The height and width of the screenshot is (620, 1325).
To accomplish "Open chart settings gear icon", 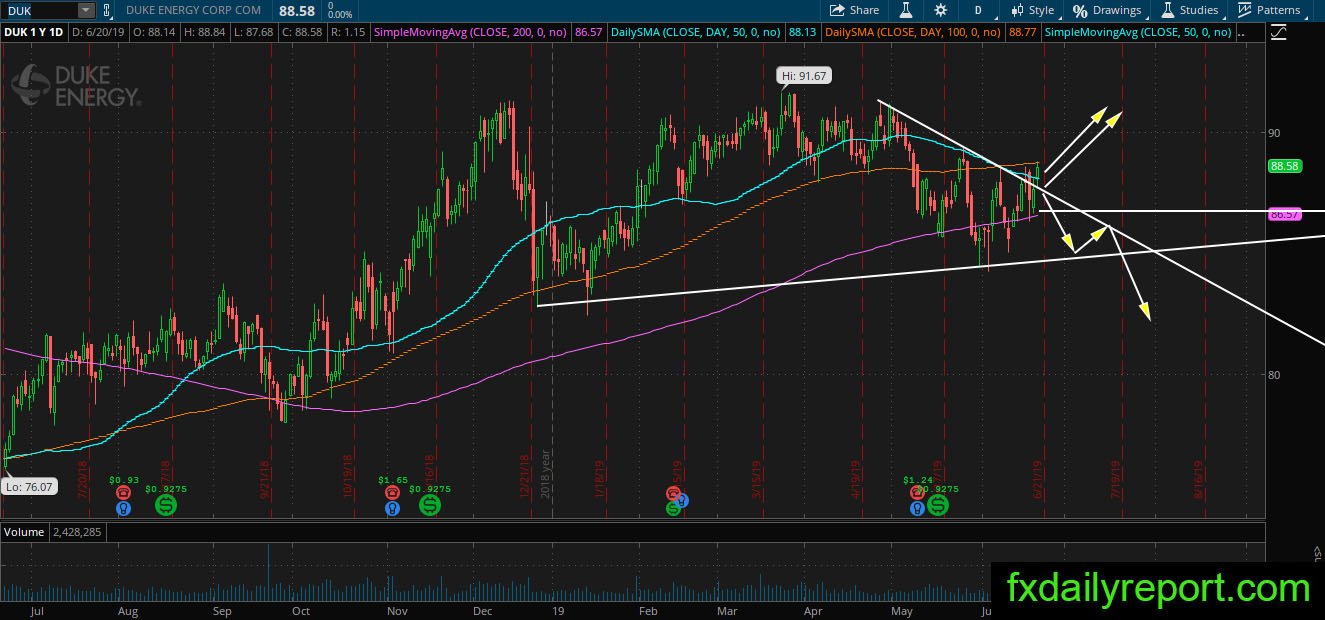I will tap(941, 10).
